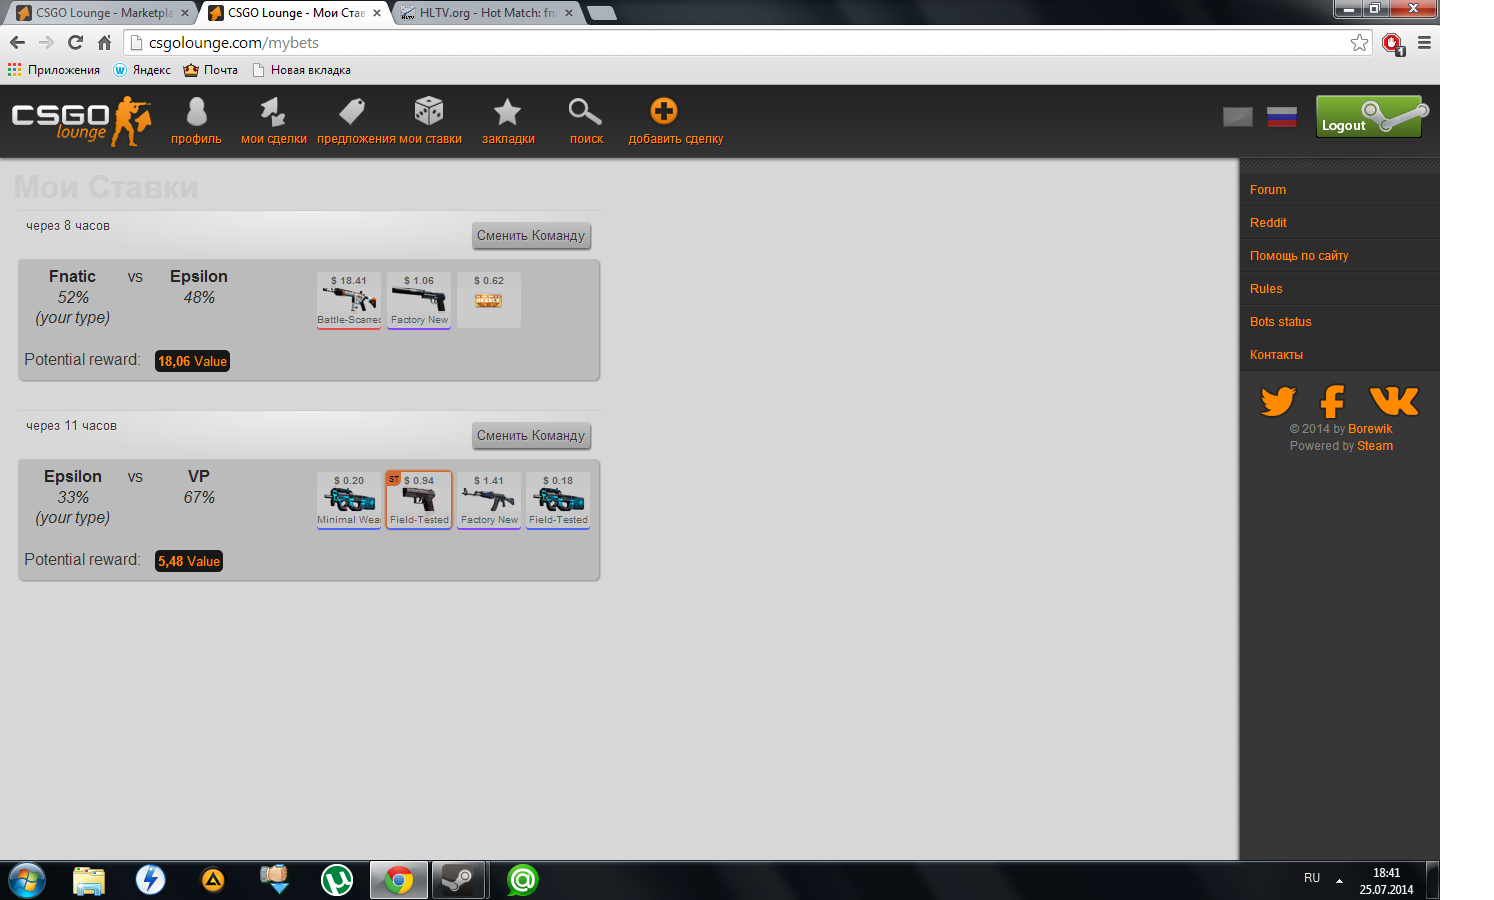Click the browser forward arrow

click(x=46, y=42)
